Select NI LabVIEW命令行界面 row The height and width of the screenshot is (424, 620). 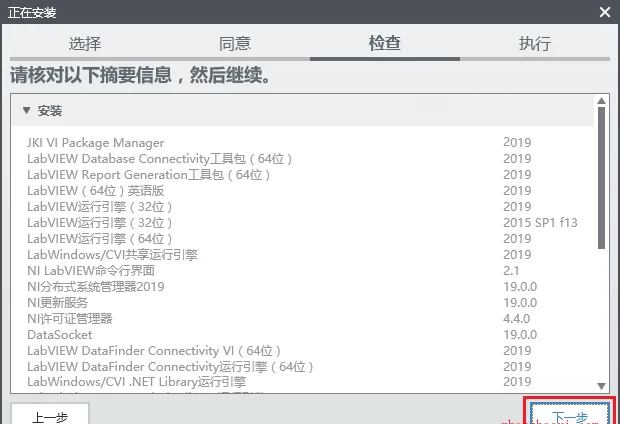coord(302,271)
